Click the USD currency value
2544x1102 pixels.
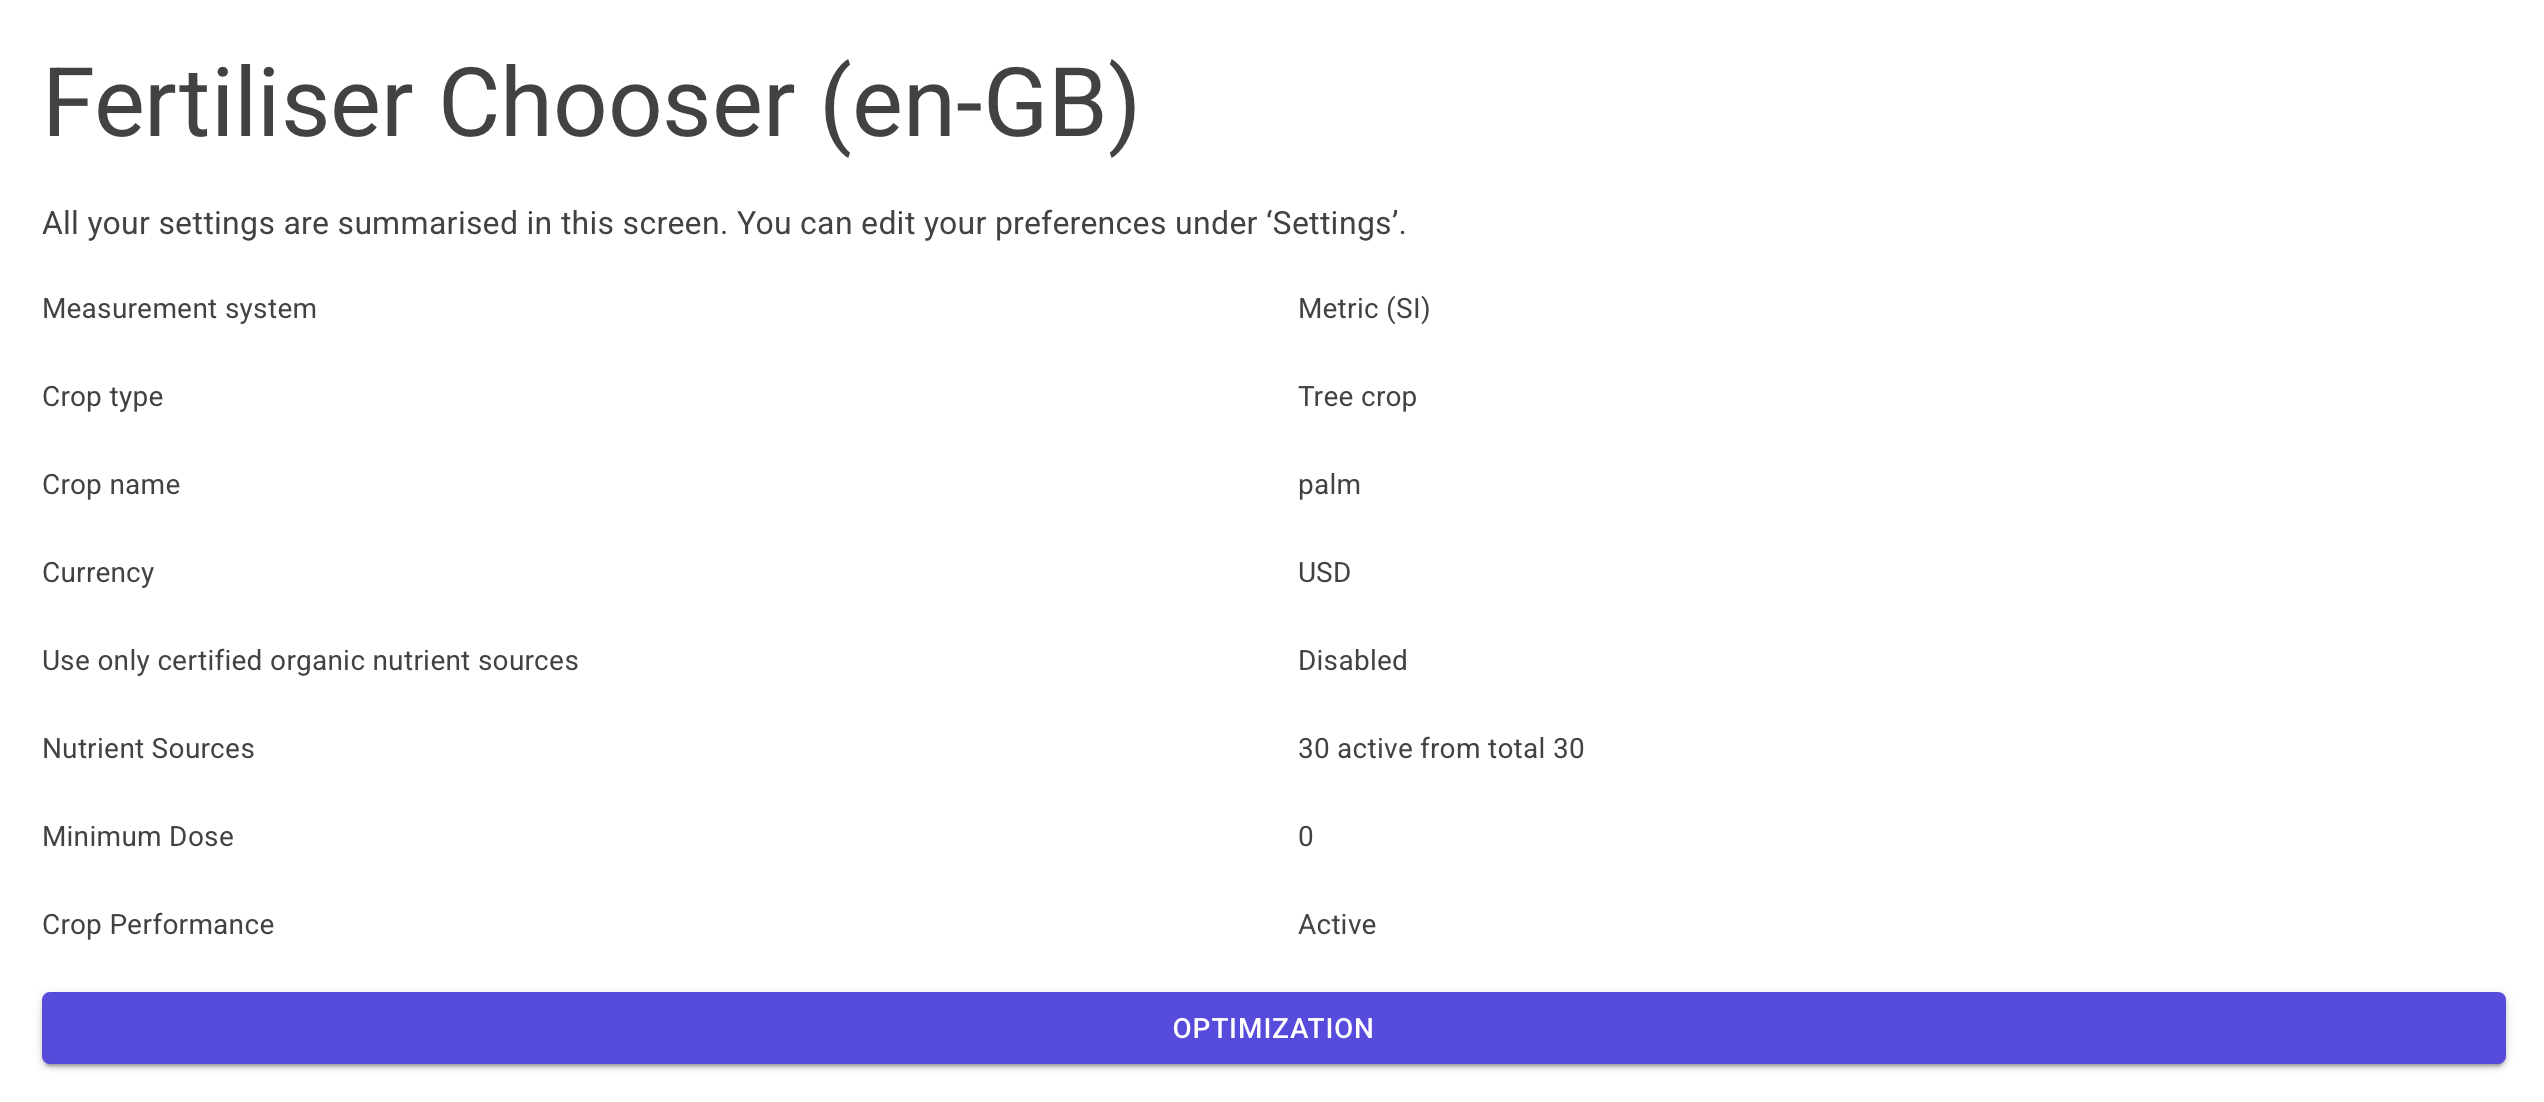(x=1324, y=573)
